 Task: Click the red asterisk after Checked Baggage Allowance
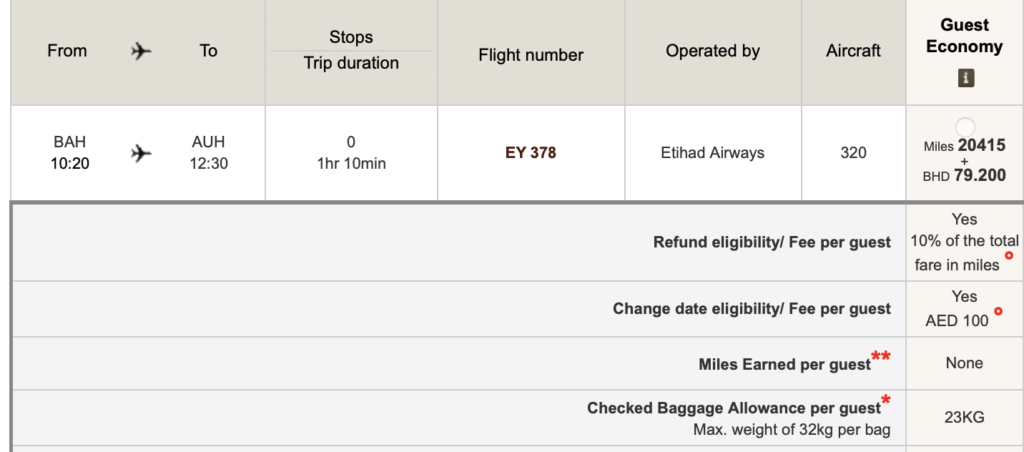(x=886, y=401)
